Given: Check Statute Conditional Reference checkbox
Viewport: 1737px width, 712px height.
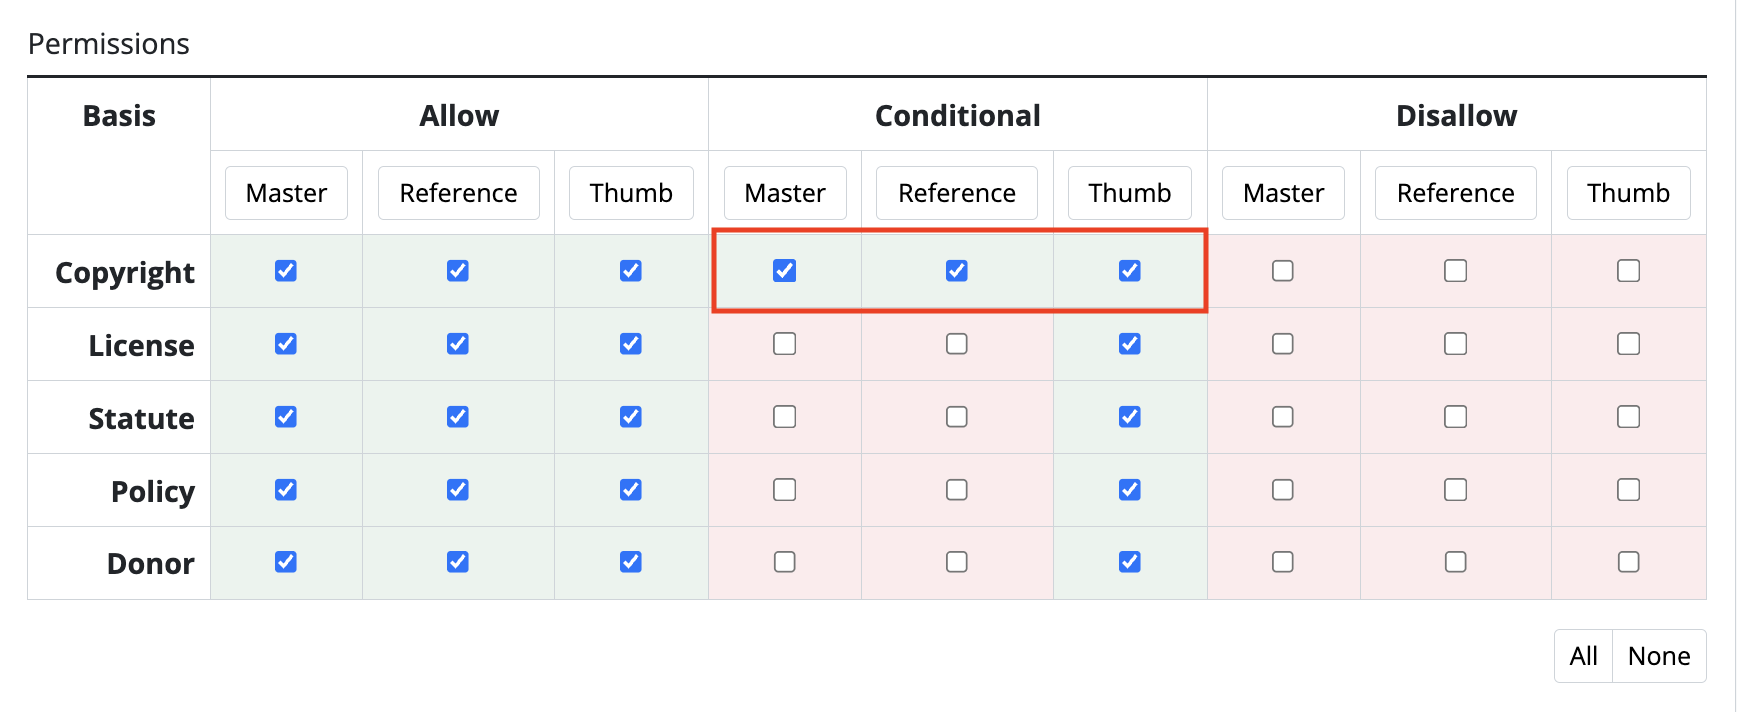Looking at the screenshot, I should click(957, 417).
